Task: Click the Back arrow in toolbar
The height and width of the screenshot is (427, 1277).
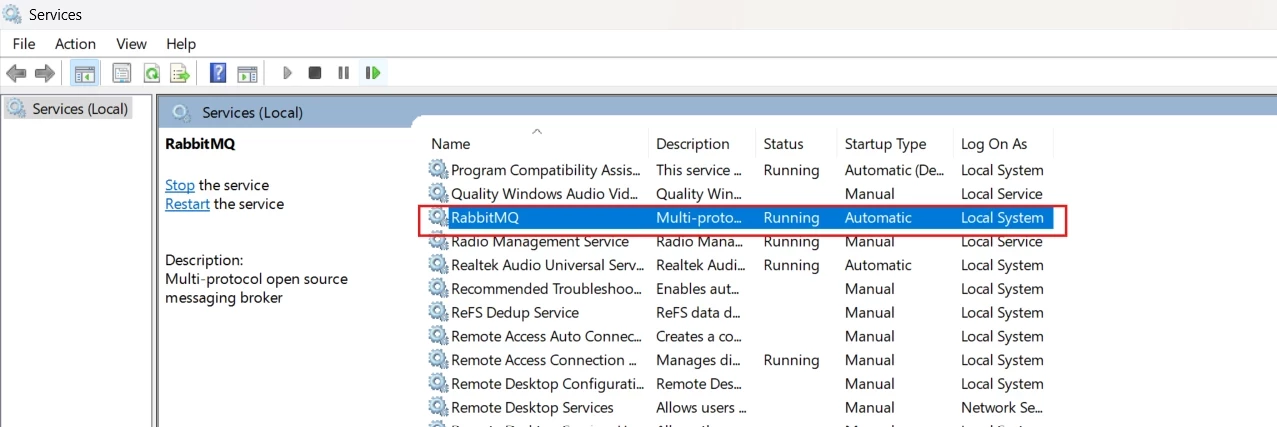Action: click(16, 73)
